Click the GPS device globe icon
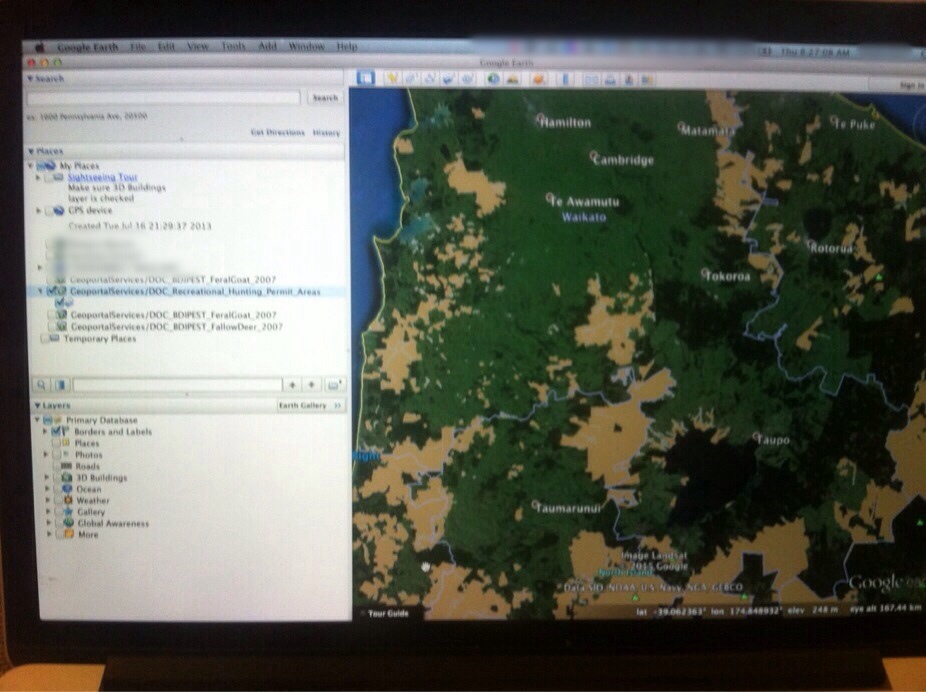This screenshot has height=692, width=926. click(x=58, y=210)
